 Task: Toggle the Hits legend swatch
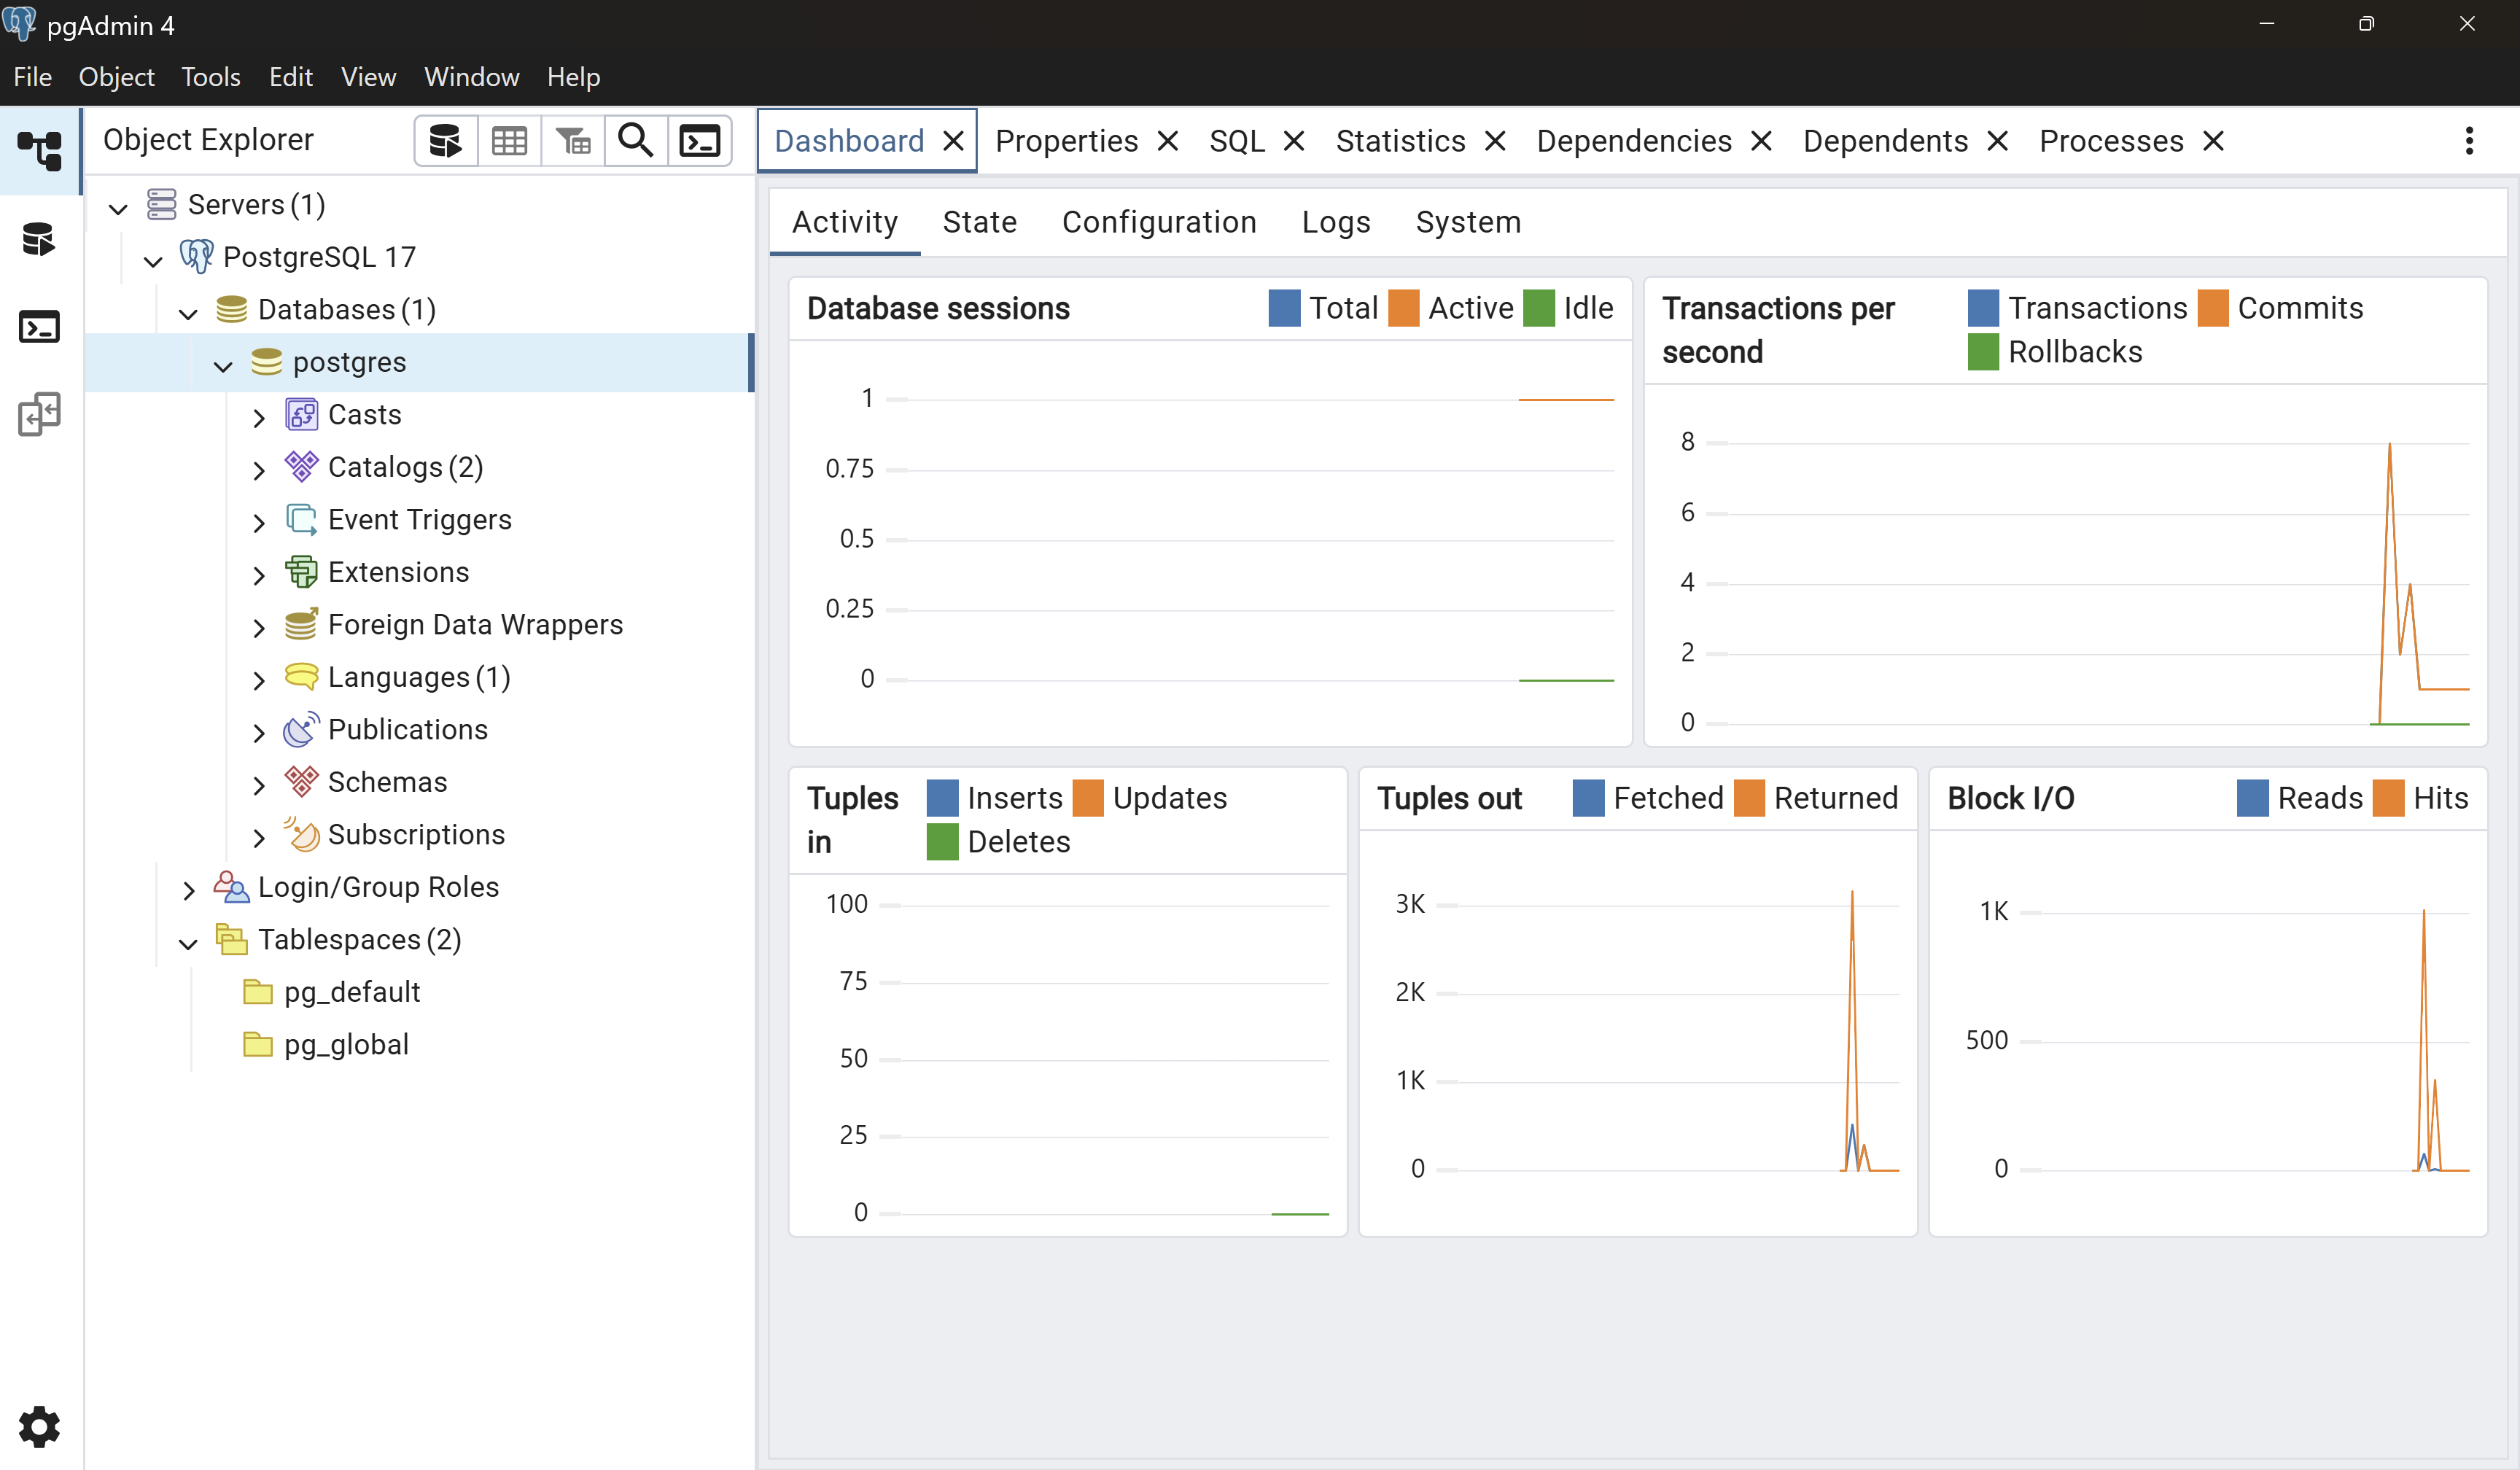[x=2388, y=798]
